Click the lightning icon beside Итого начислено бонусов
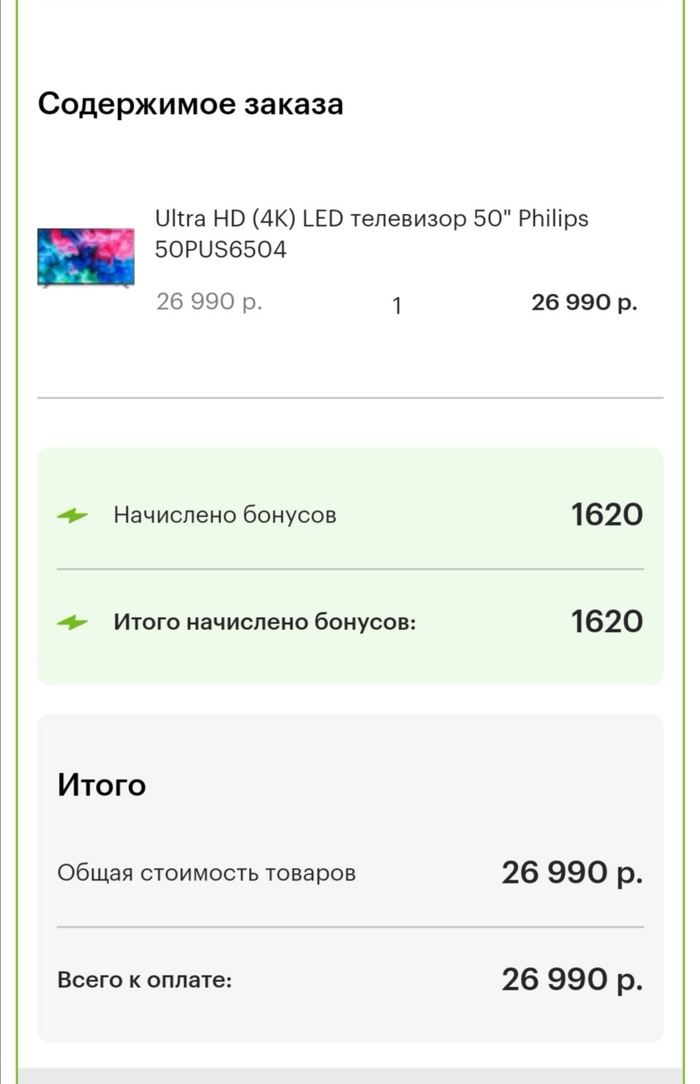The width and height of the screenshot is (700, 1084). pos(72,622)
